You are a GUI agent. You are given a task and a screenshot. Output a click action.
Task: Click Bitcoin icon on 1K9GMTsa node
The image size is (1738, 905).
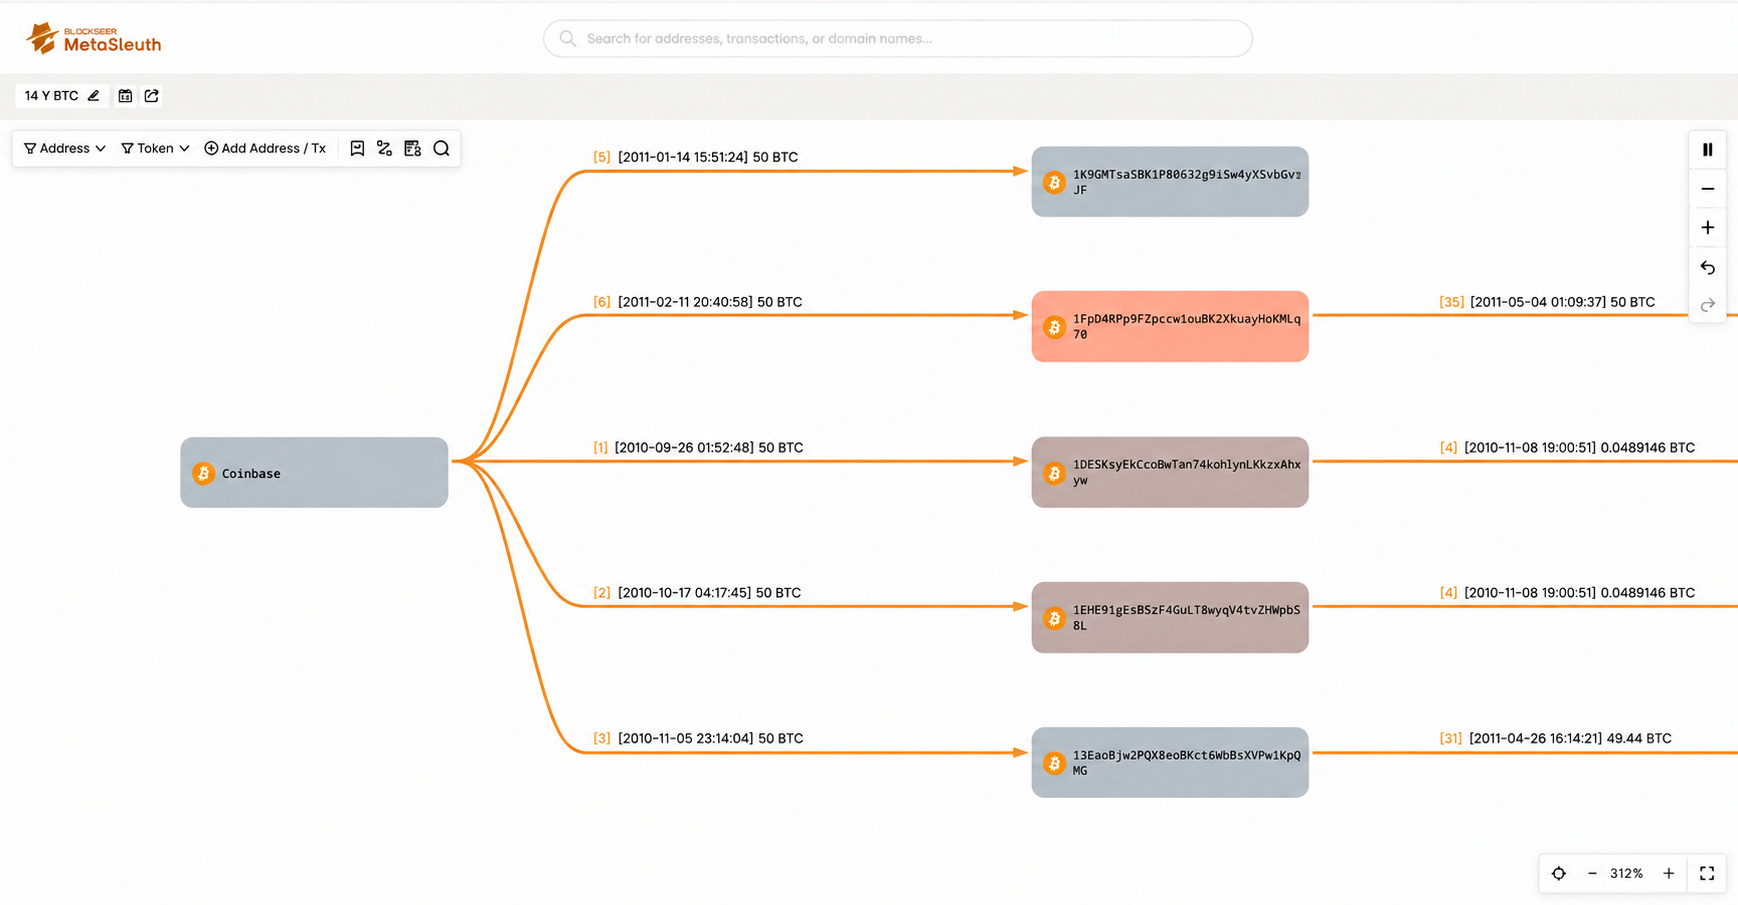click(1054, 182)
